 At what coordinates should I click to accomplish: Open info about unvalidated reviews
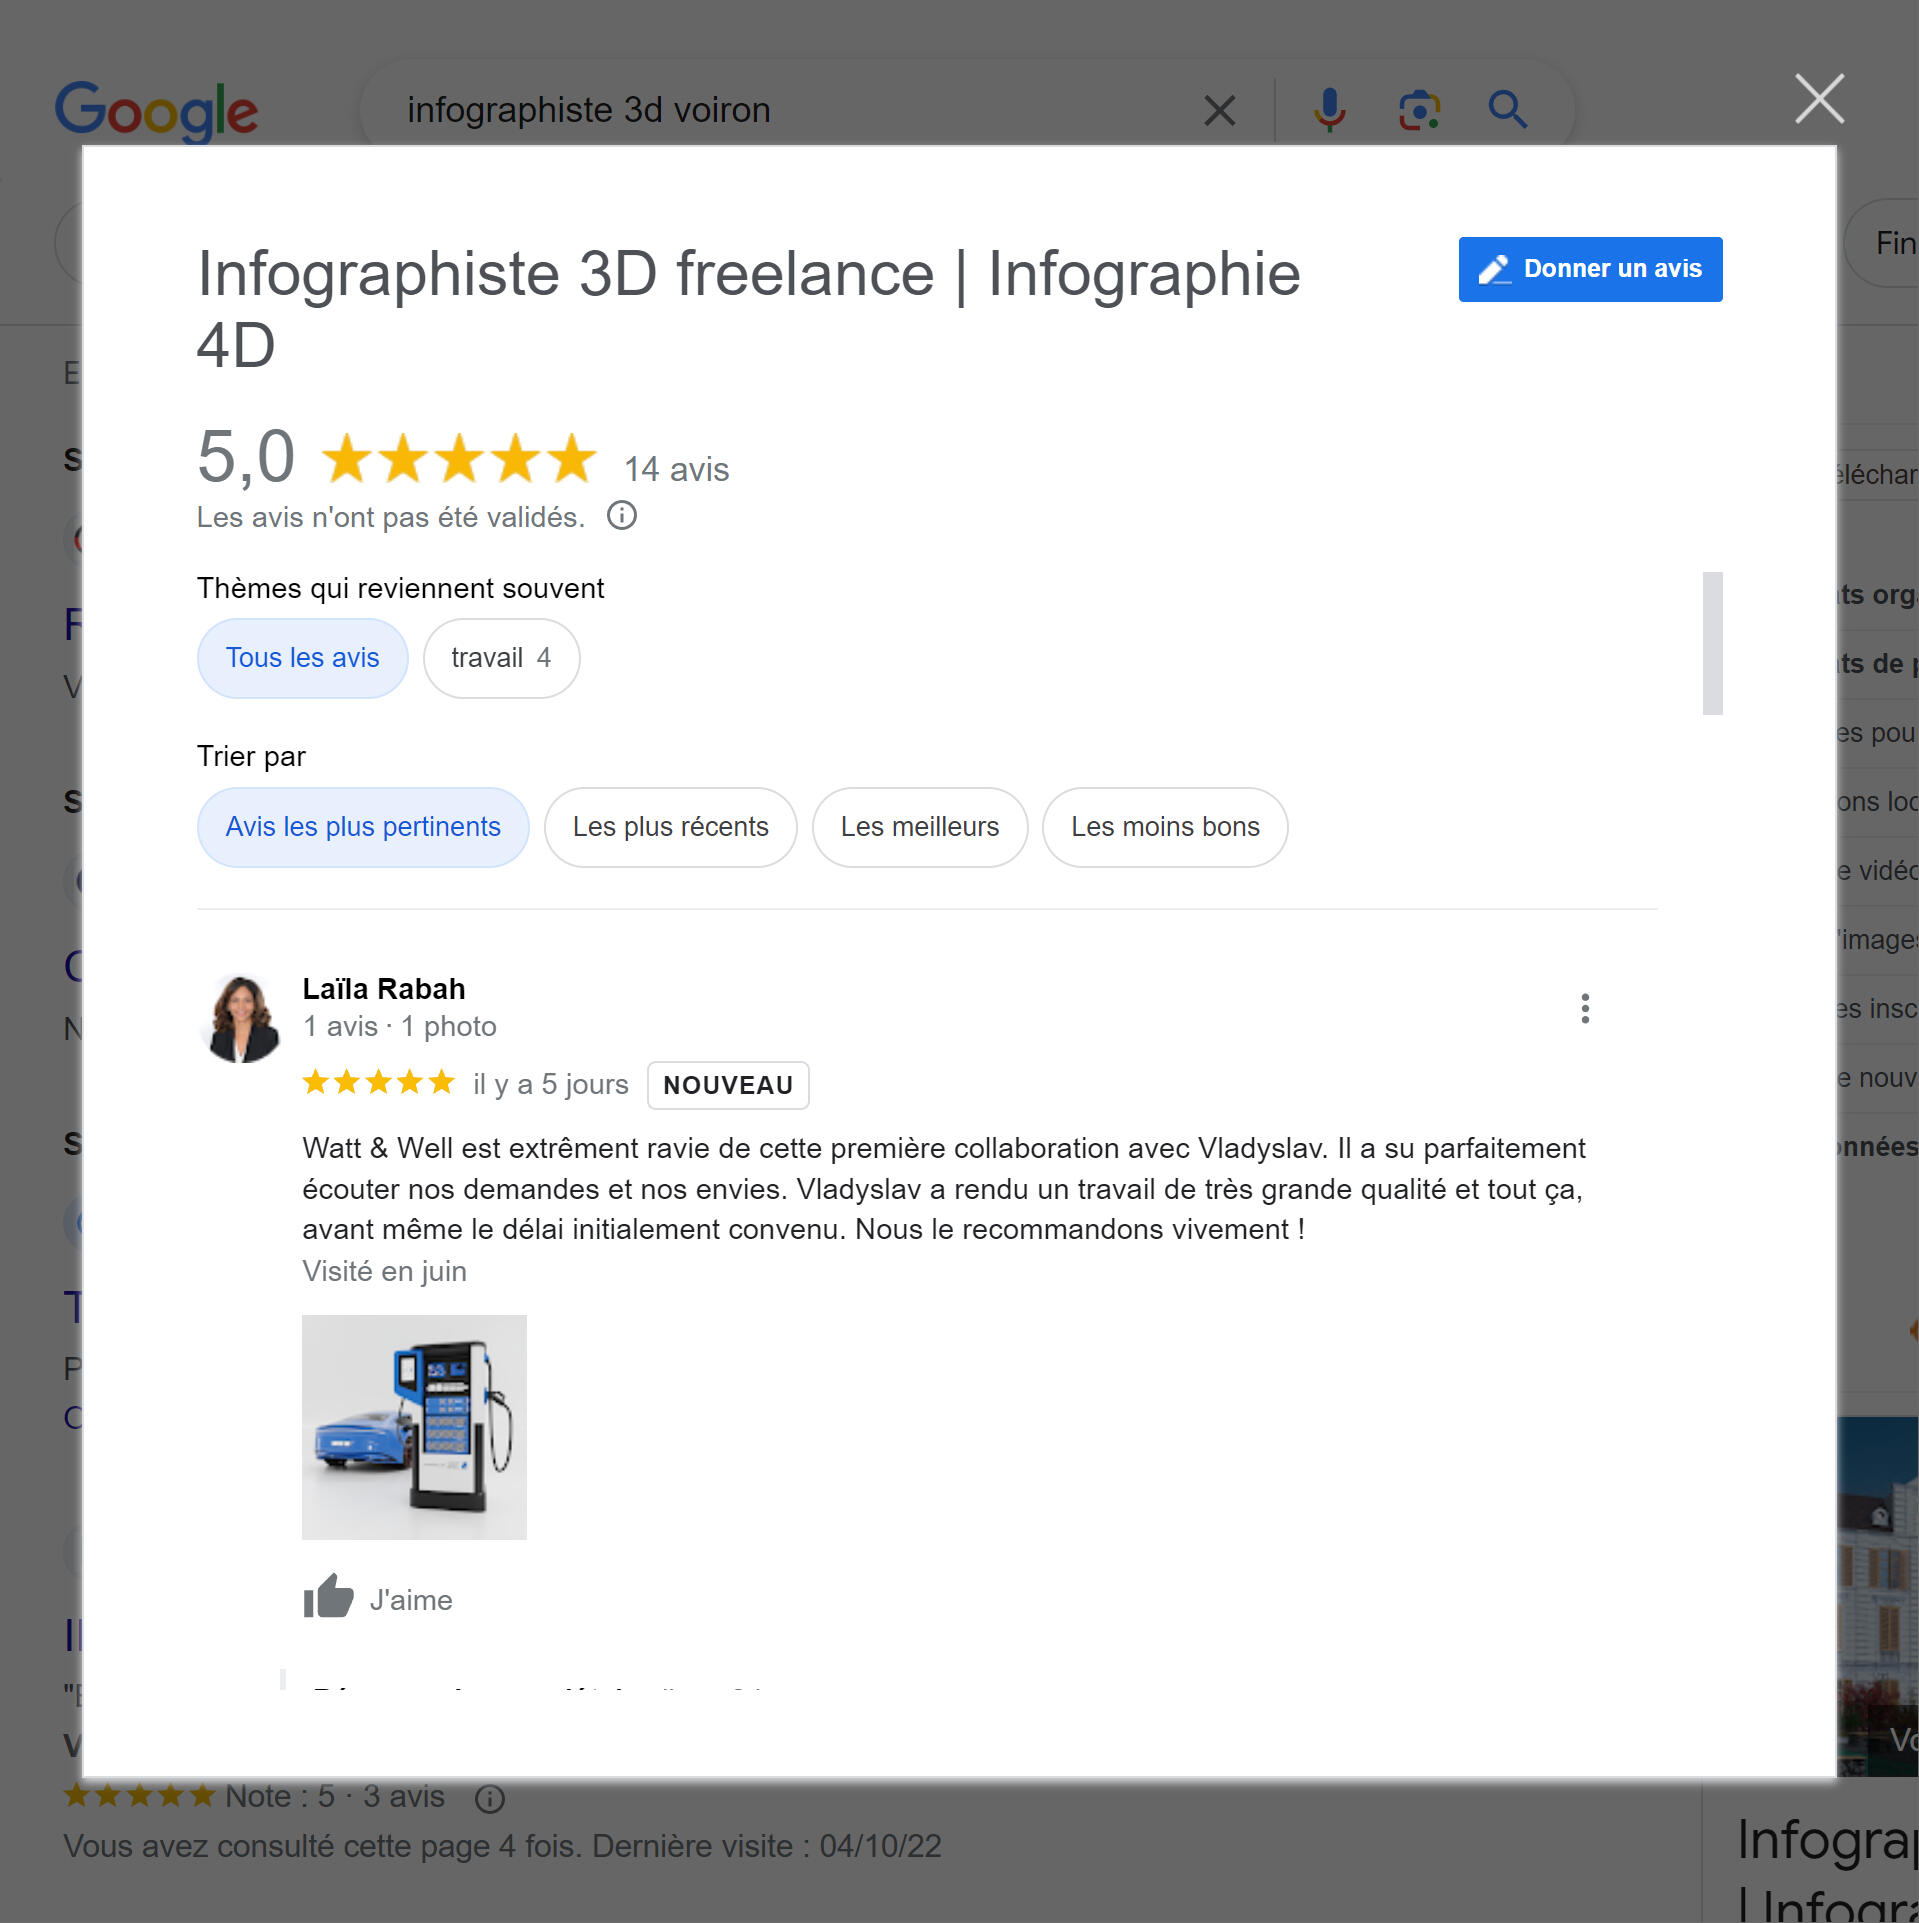(x=621, y=516)
